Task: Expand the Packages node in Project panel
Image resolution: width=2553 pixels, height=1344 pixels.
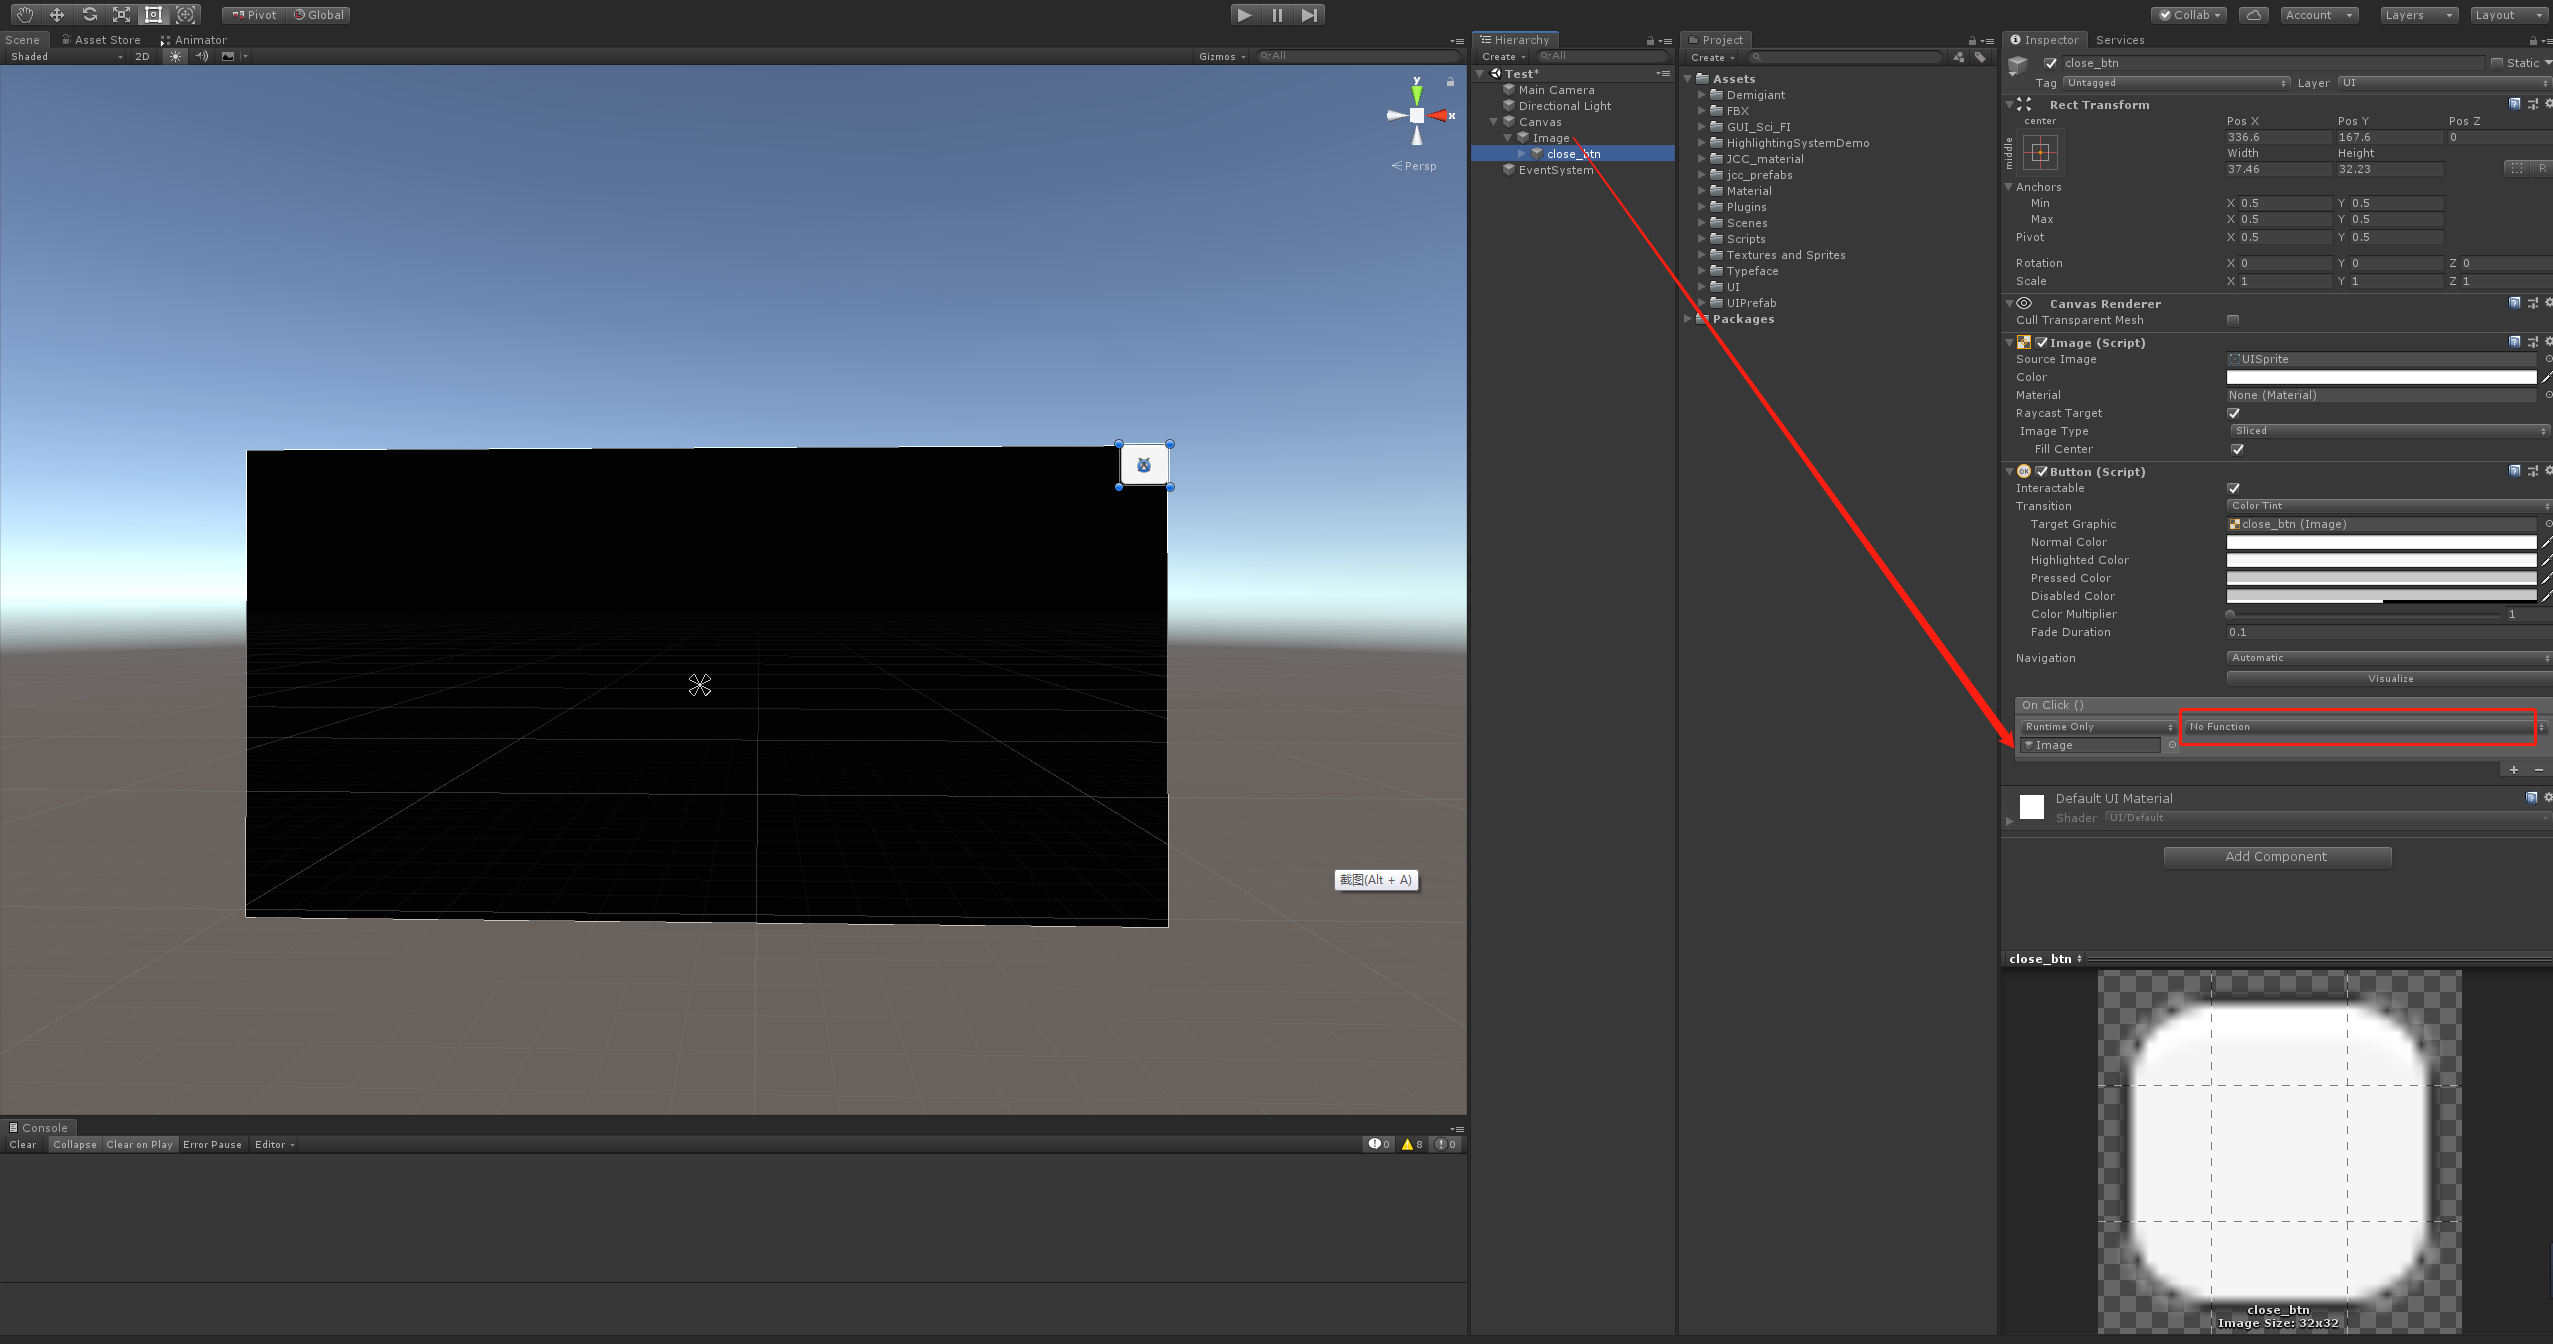Action: pyautogui.click(x=1689, y=319)
